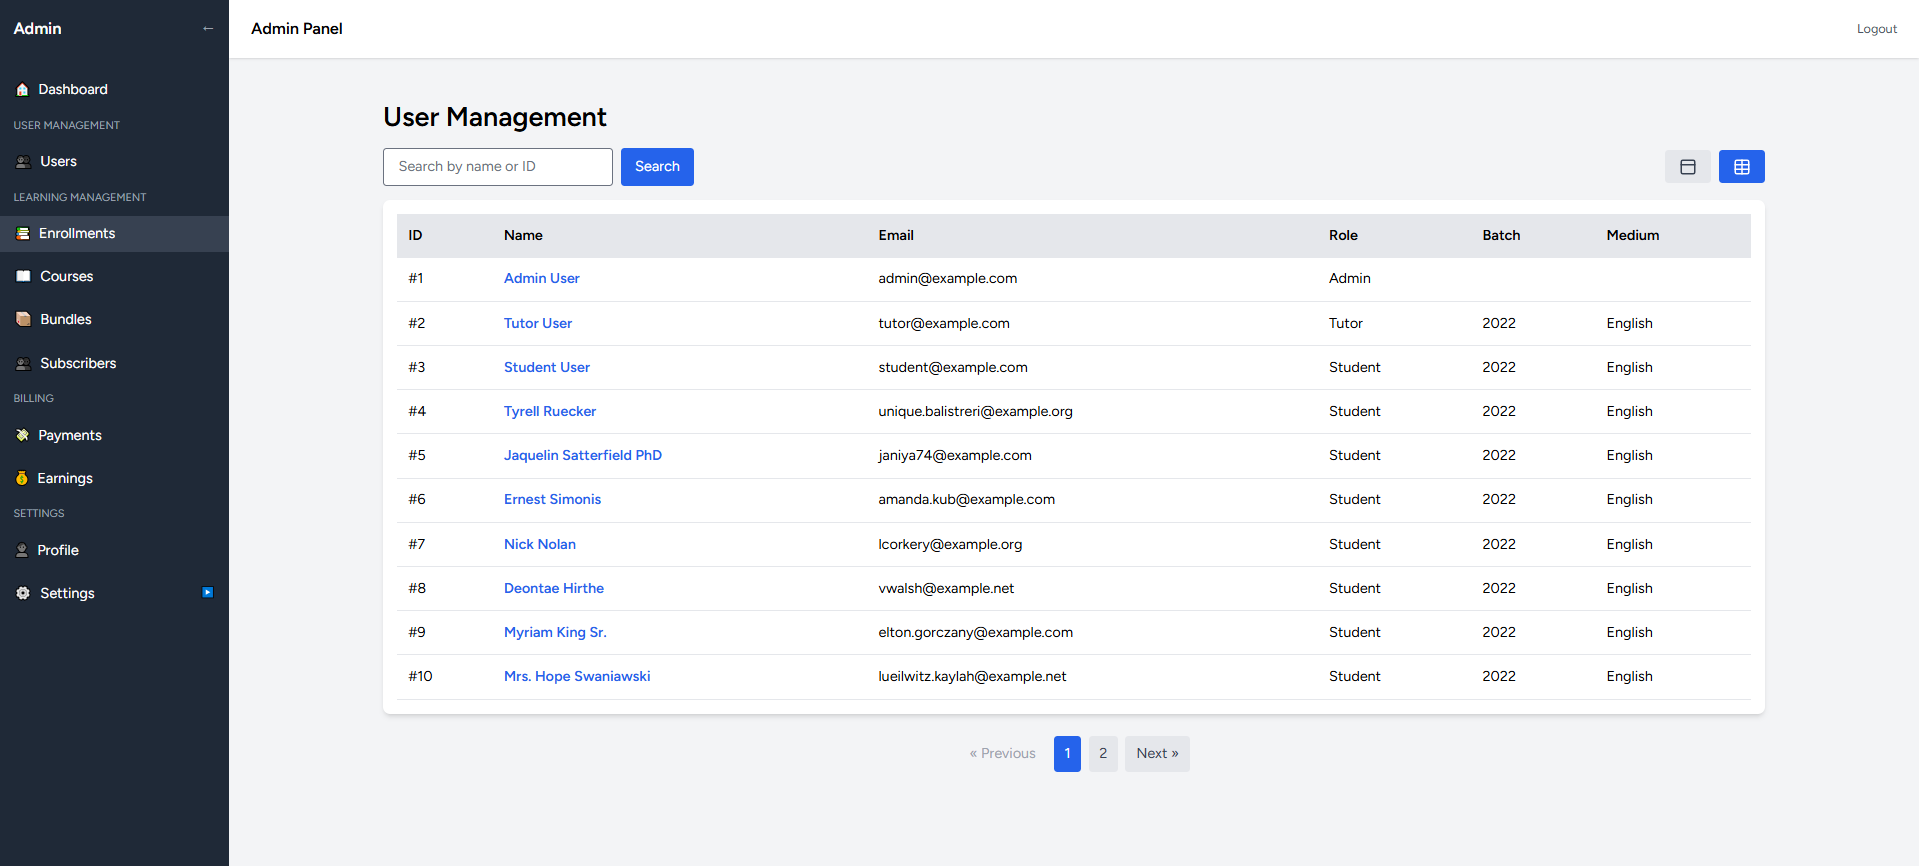The height and width of the screenshot is (866, 1919).
Task: Select pagination page 1
Action: [1067, 754]
